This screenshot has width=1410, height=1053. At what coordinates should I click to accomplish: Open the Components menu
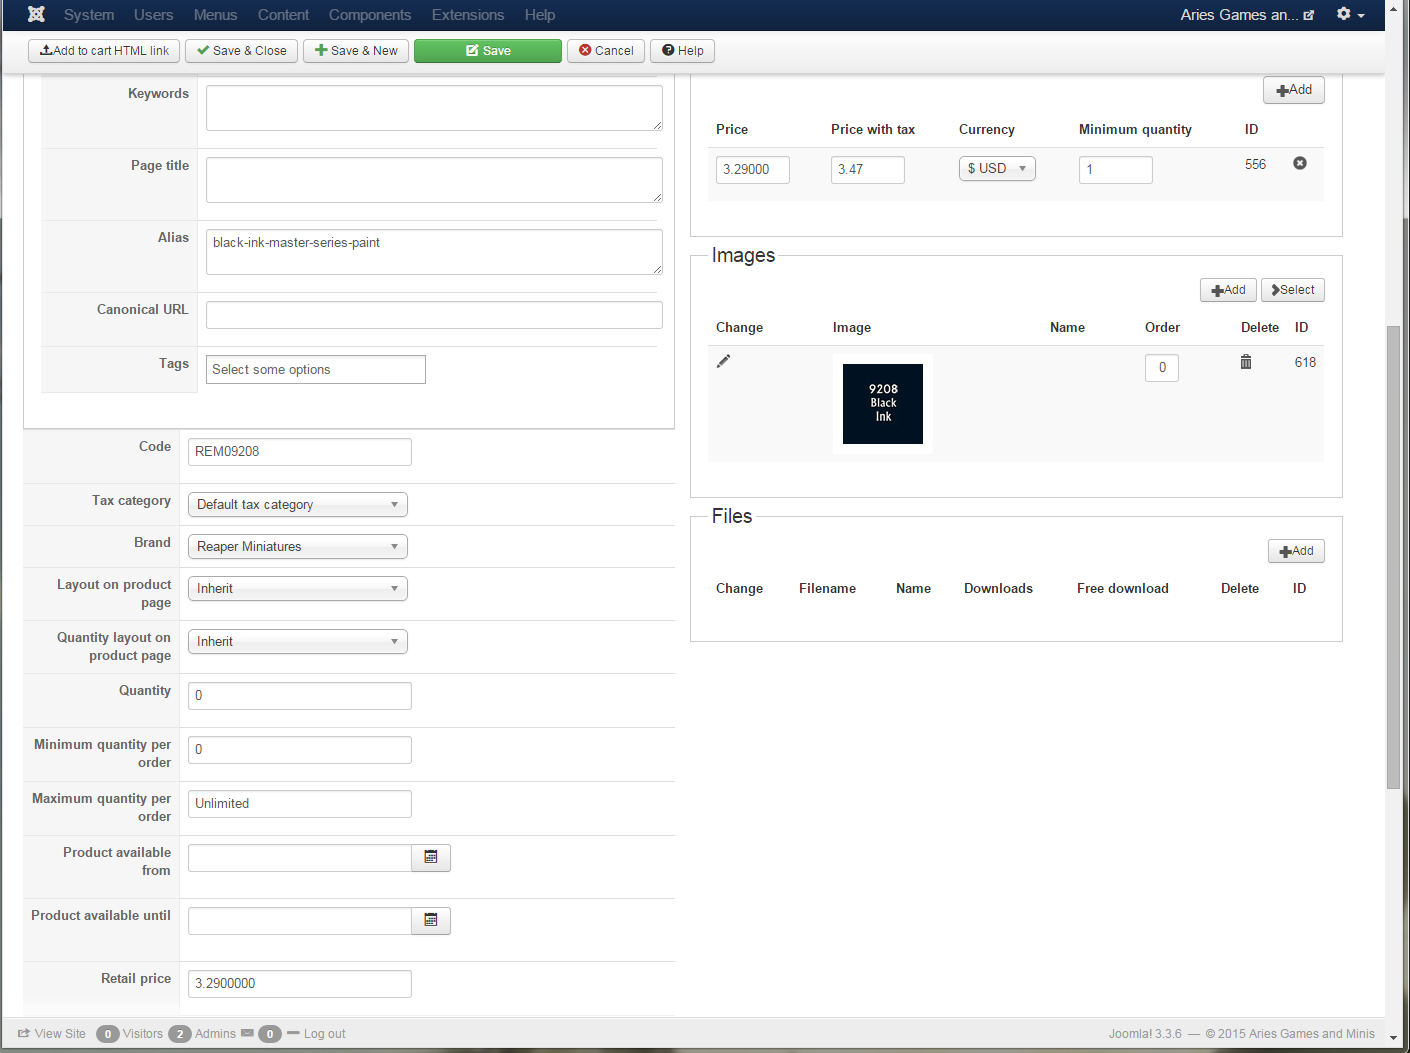pyautogui.click(x=370, y=15)
